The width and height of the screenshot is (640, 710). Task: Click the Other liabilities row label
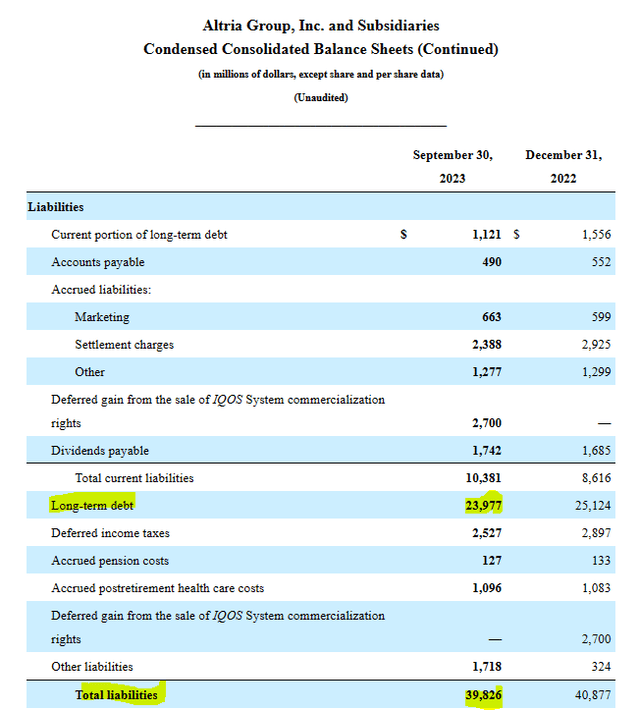pos(92,666)
